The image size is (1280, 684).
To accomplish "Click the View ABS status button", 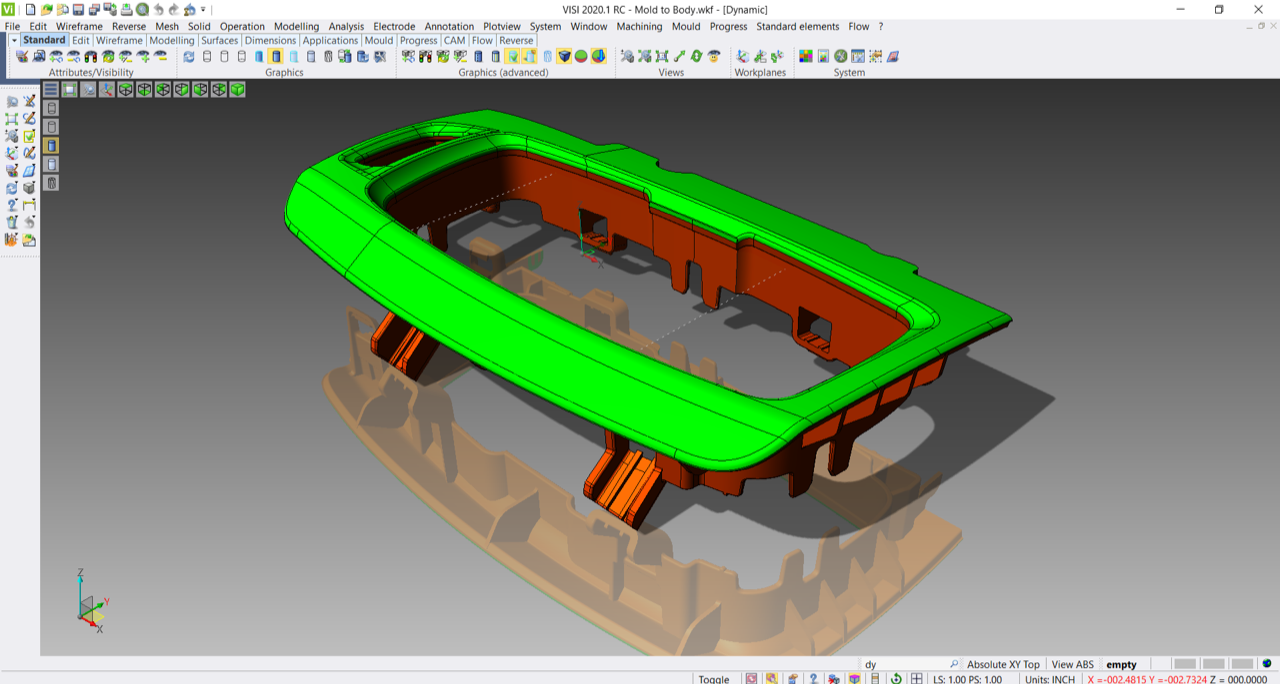I will (x=1072, y=664).
